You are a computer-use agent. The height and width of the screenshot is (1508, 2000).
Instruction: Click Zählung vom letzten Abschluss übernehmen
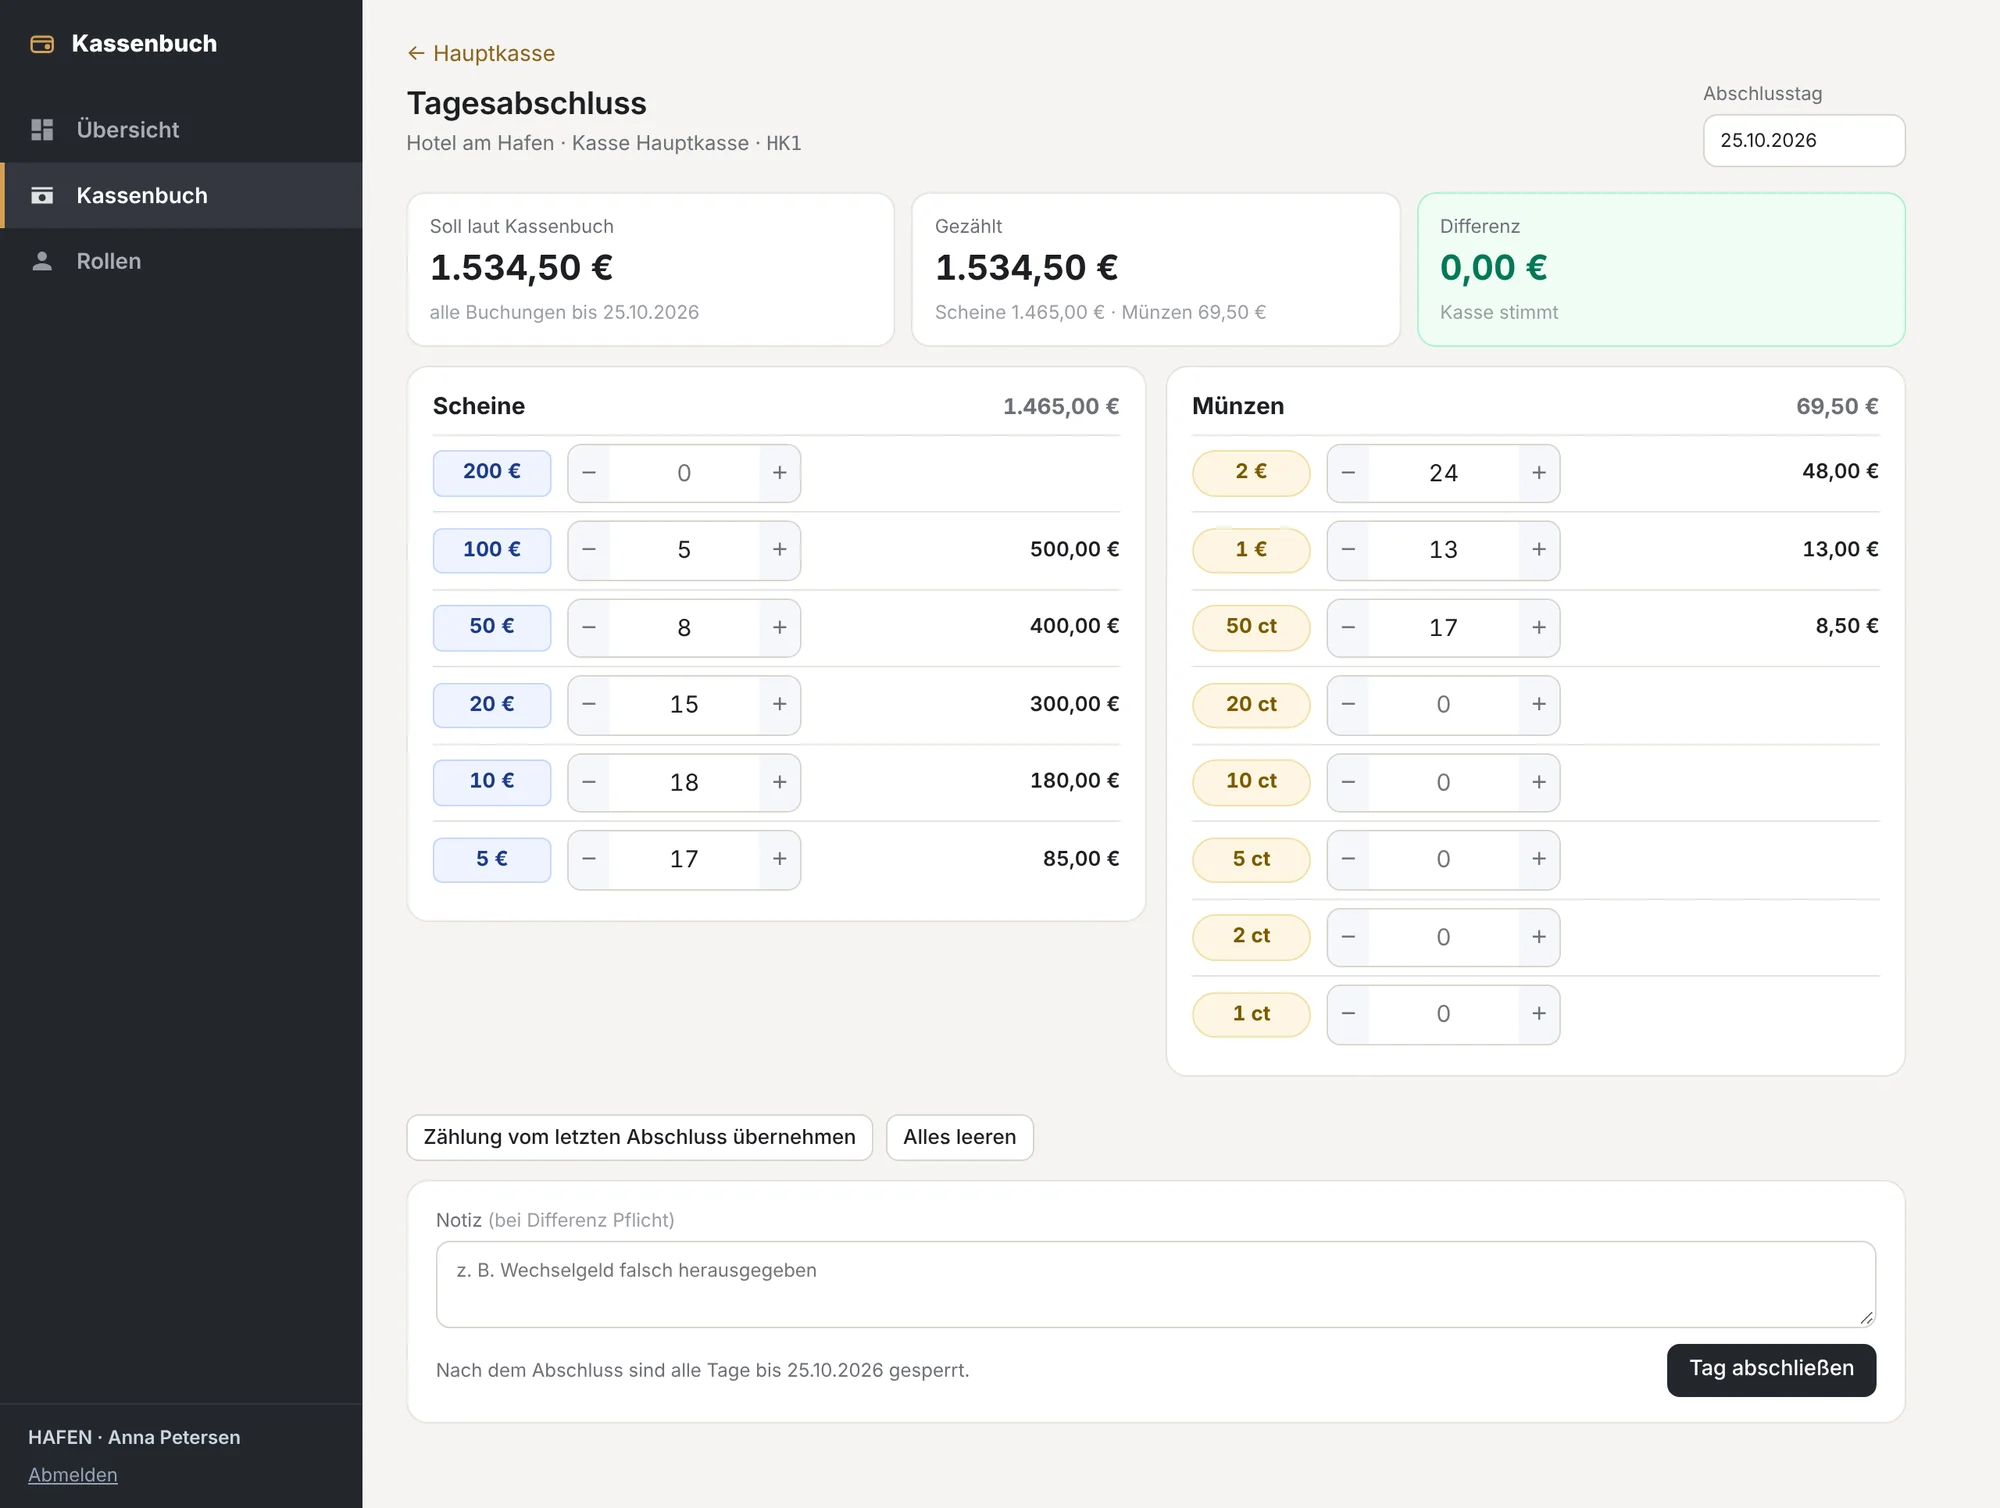[640, 1138]
